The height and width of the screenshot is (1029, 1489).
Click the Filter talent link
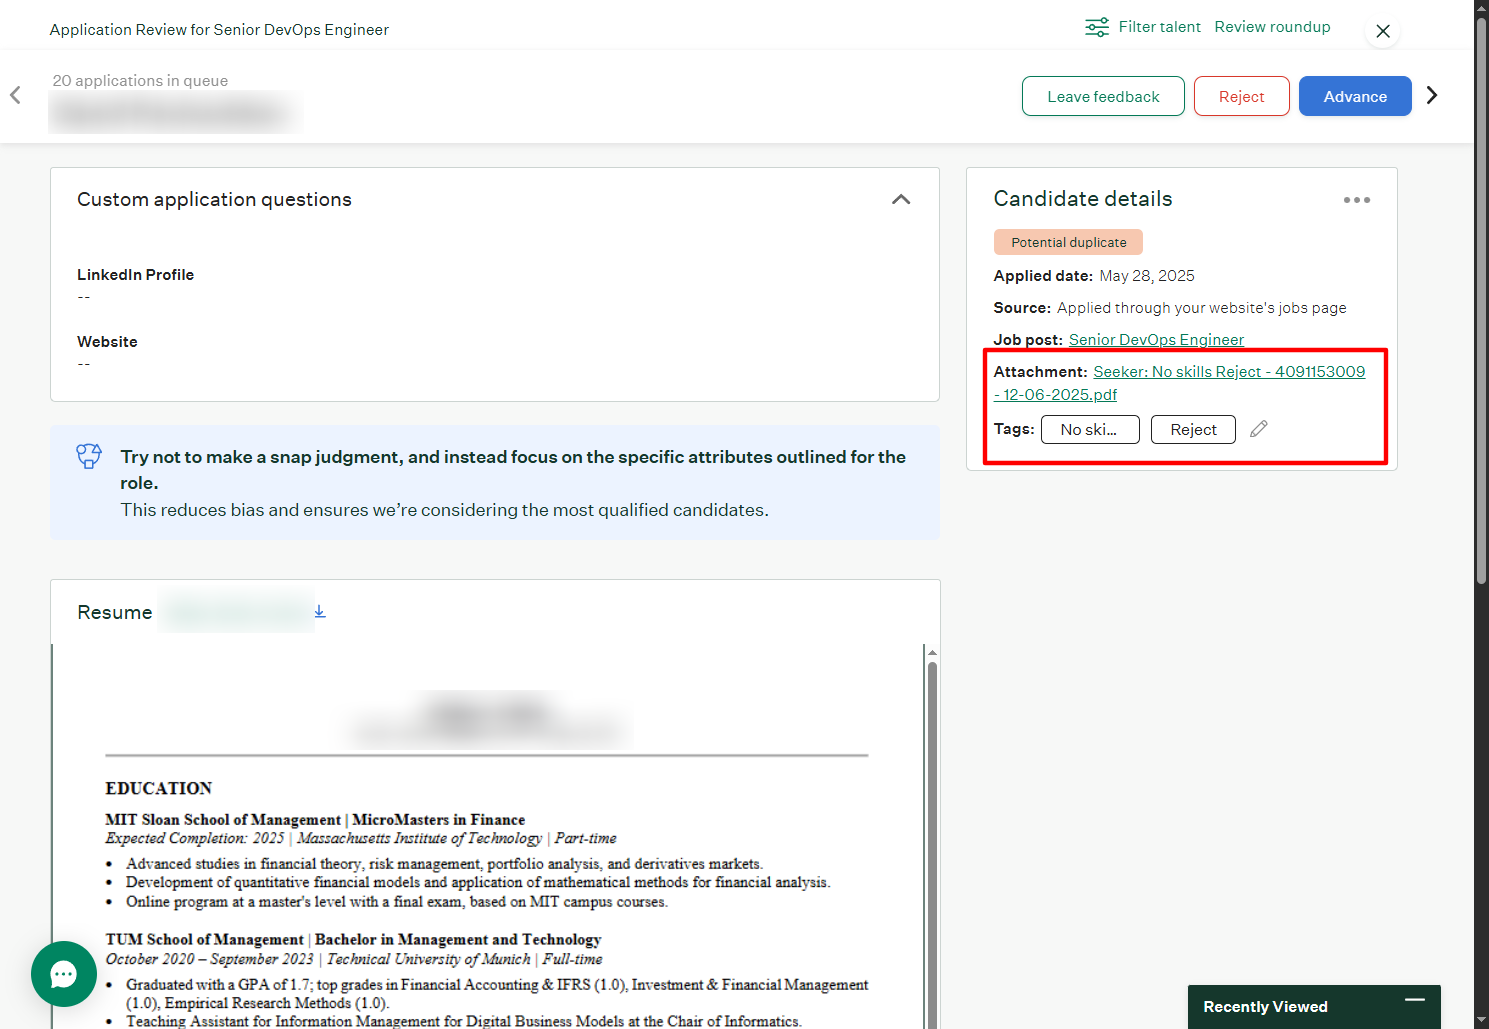click(x=1159, y=27)
